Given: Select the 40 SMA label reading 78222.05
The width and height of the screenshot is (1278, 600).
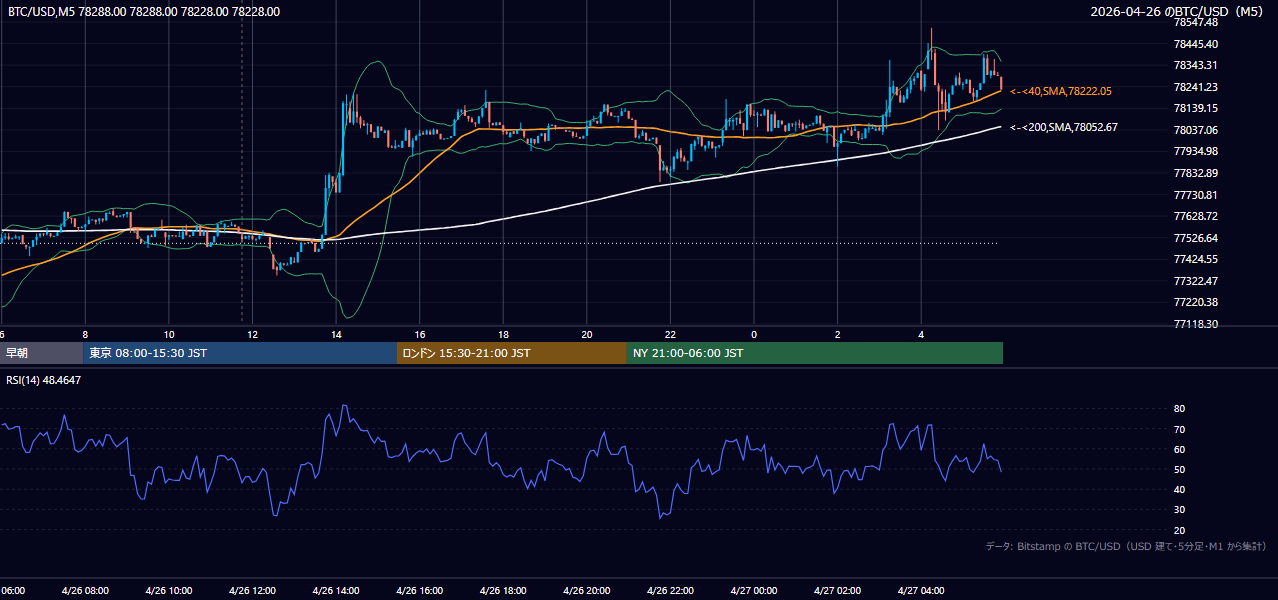Looking at the screenshot, I should (1061, 91).
